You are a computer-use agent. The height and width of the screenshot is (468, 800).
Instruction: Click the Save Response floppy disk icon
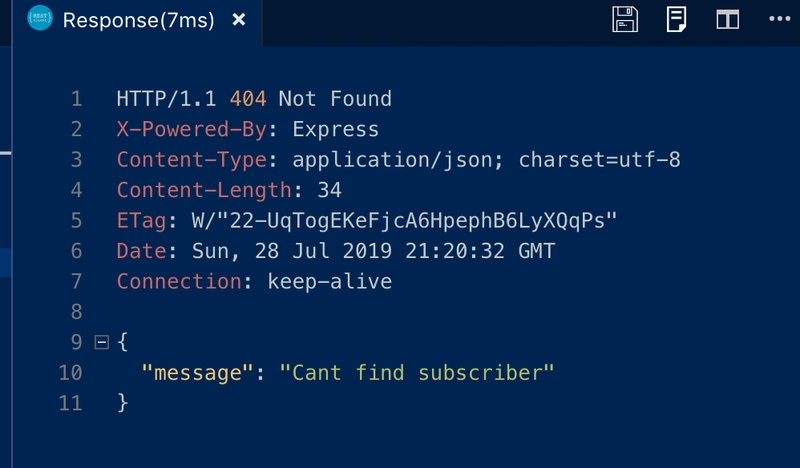pos(625,19)
